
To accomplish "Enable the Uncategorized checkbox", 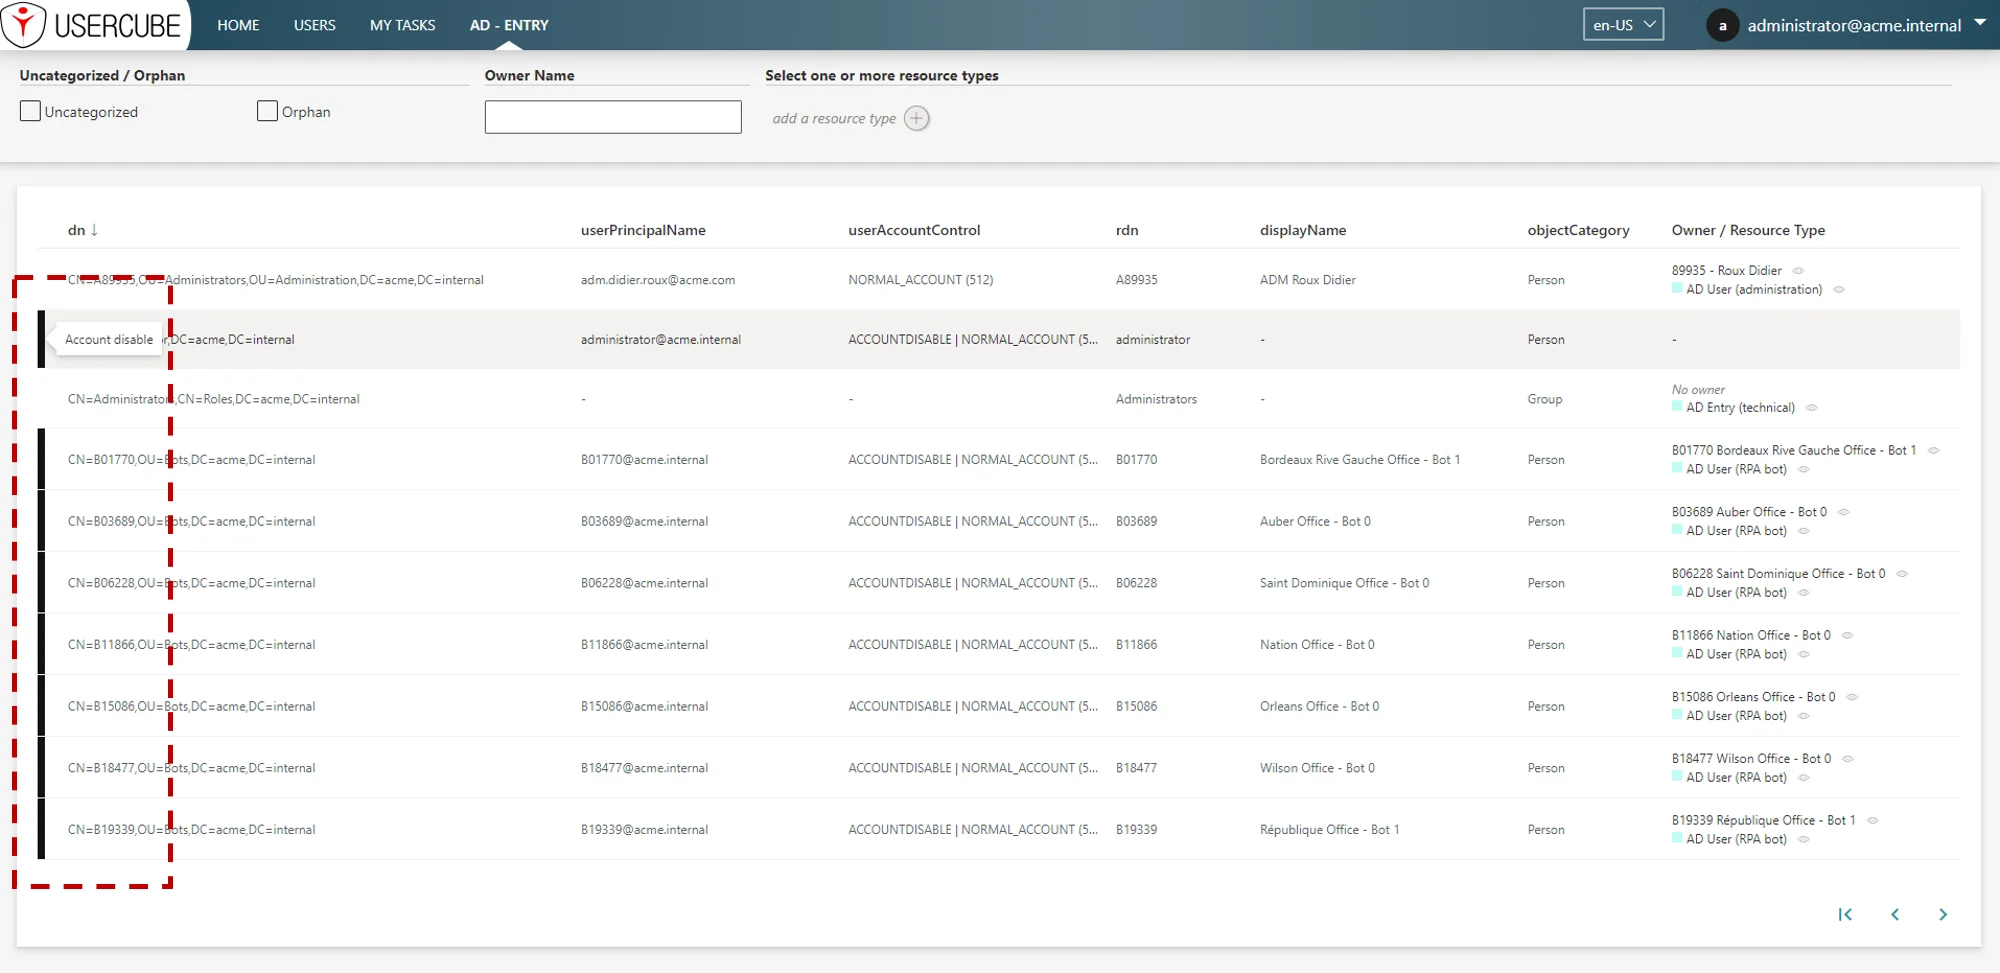I will click(30, 111).
